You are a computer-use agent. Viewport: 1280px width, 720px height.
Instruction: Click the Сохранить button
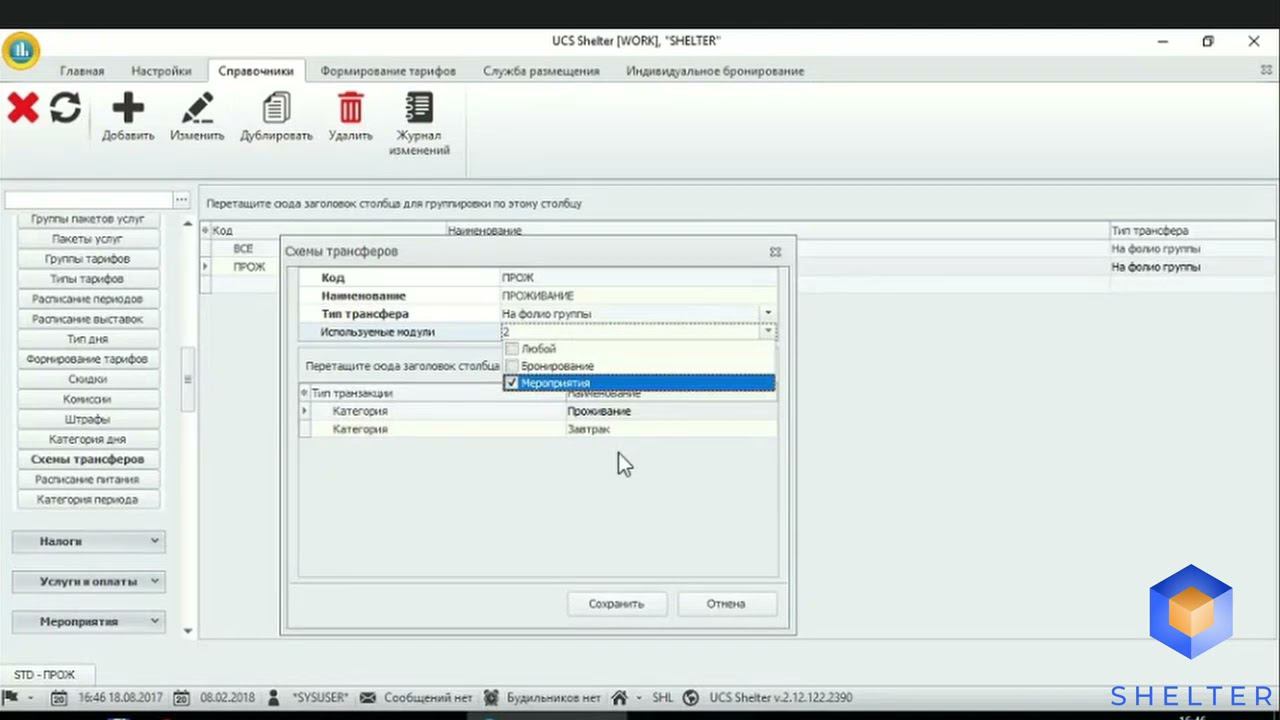point(616,604)
